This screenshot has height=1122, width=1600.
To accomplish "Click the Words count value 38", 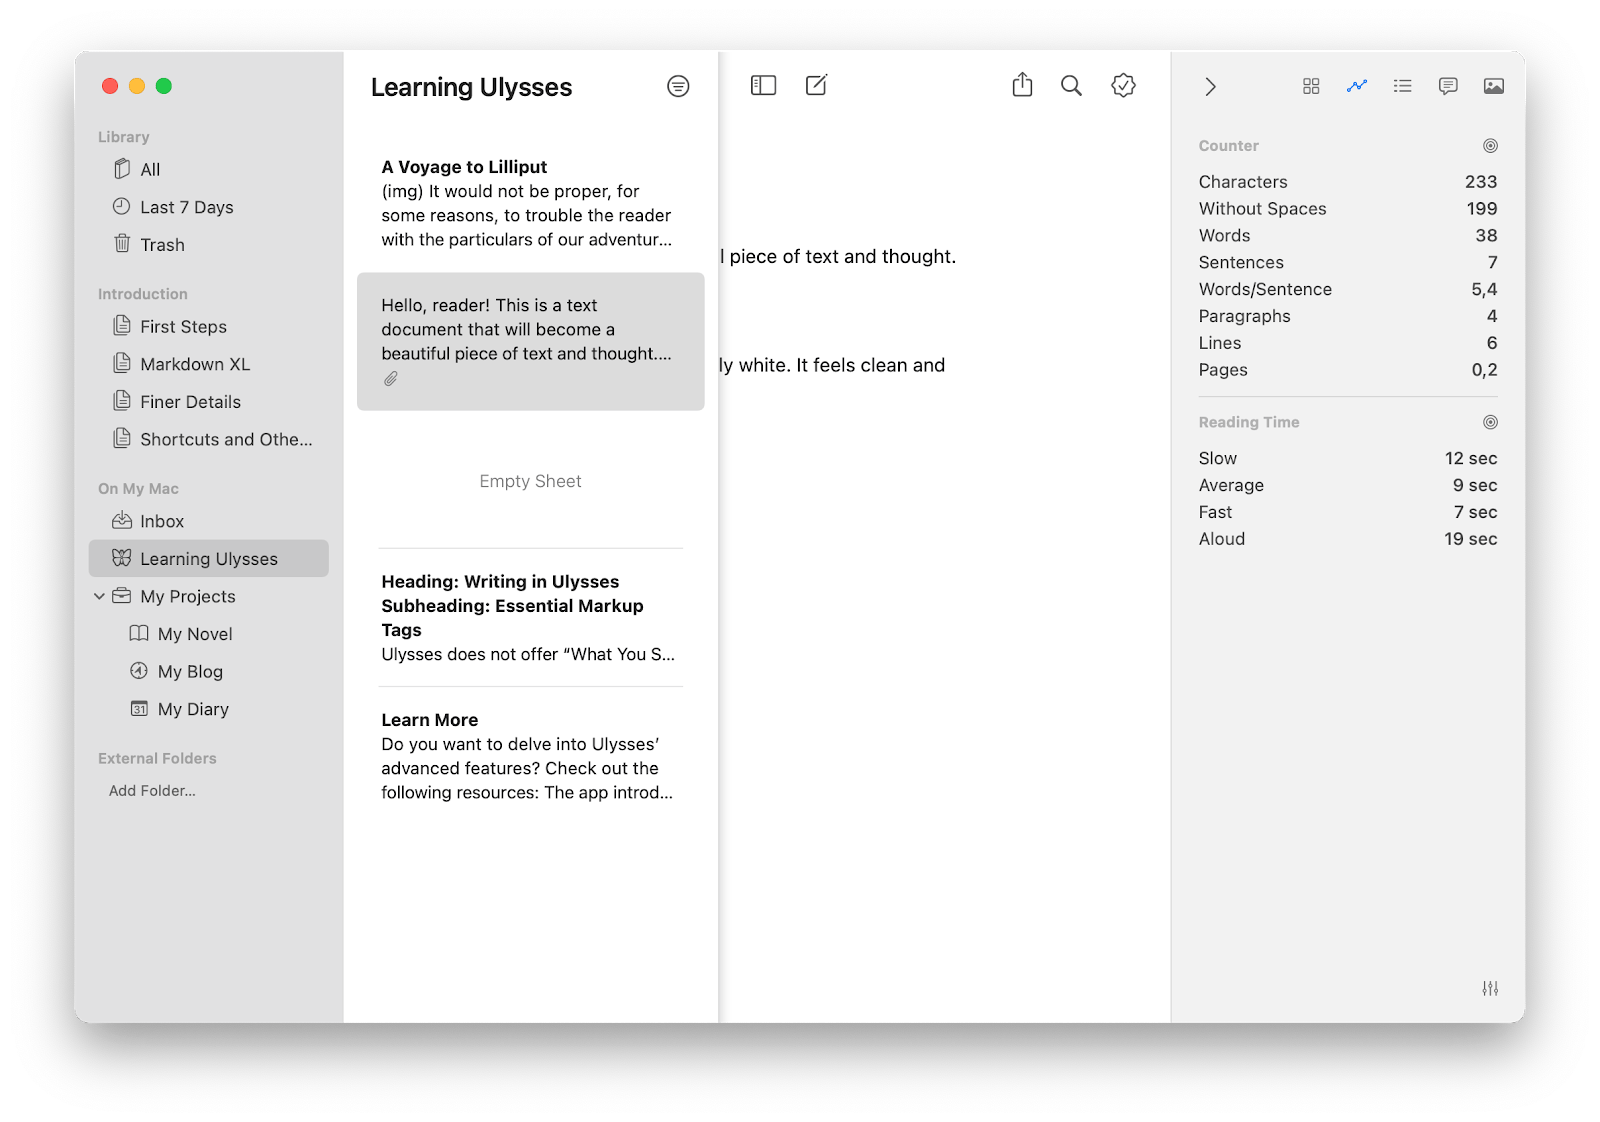I will 1486,235.
